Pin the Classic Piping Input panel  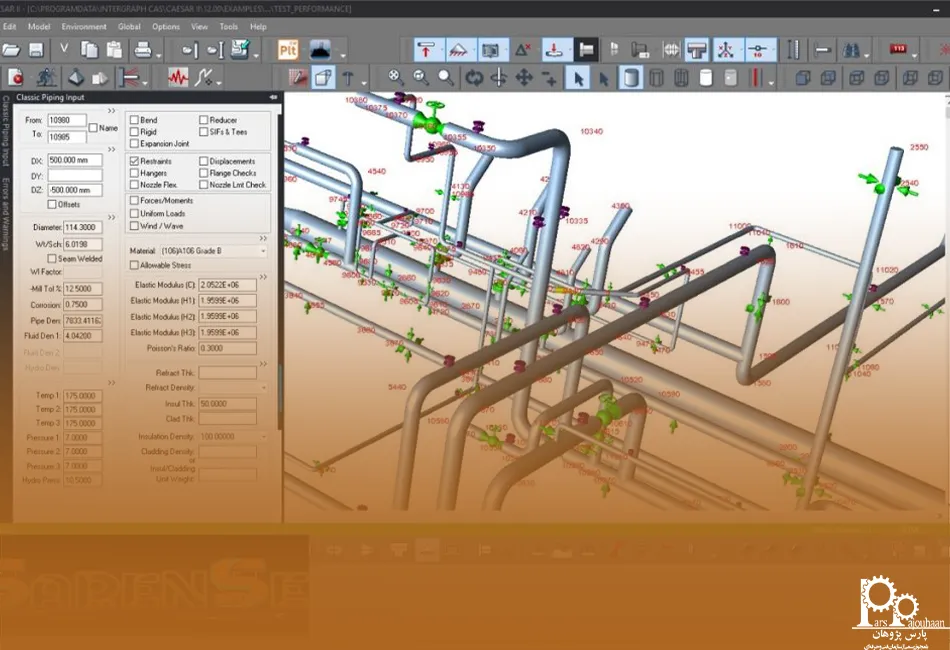coord(273,97)
